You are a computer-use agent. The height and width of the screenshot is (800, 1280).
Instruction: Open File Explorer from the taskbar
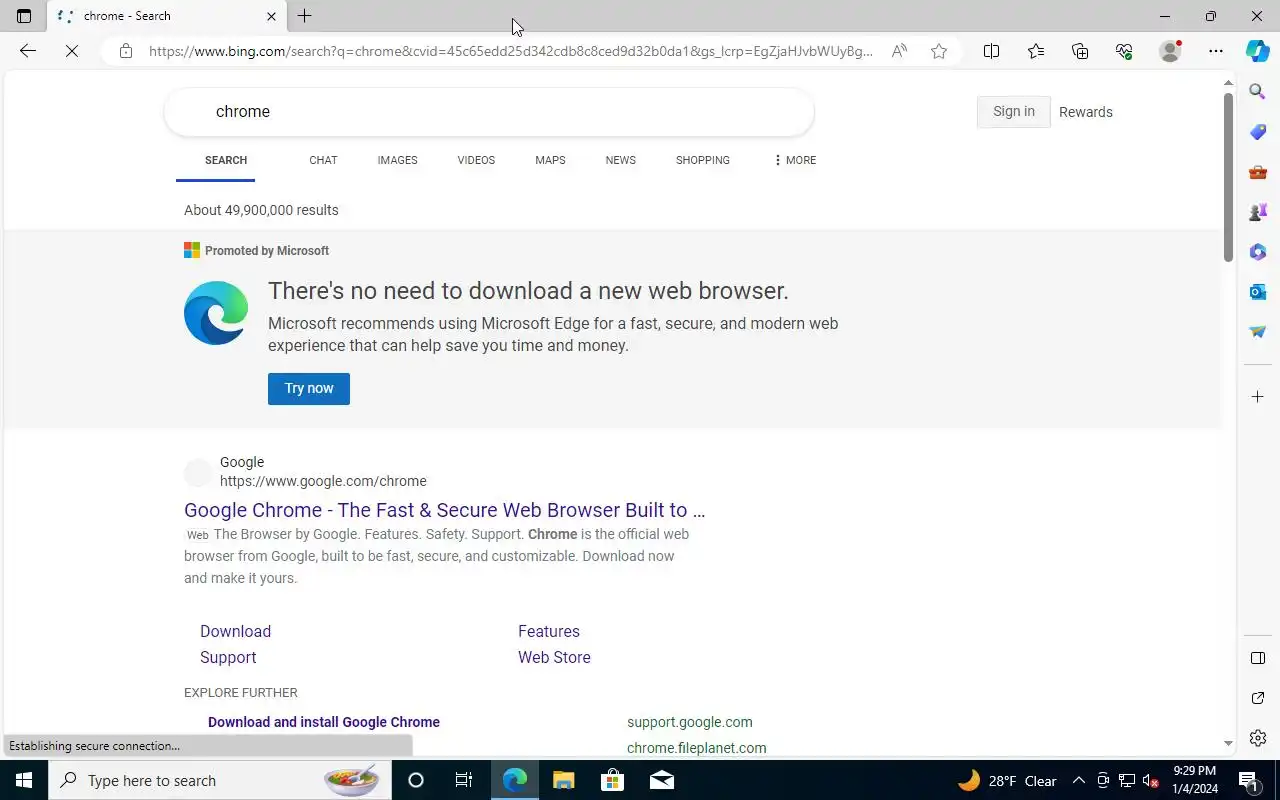coord(563,781)
